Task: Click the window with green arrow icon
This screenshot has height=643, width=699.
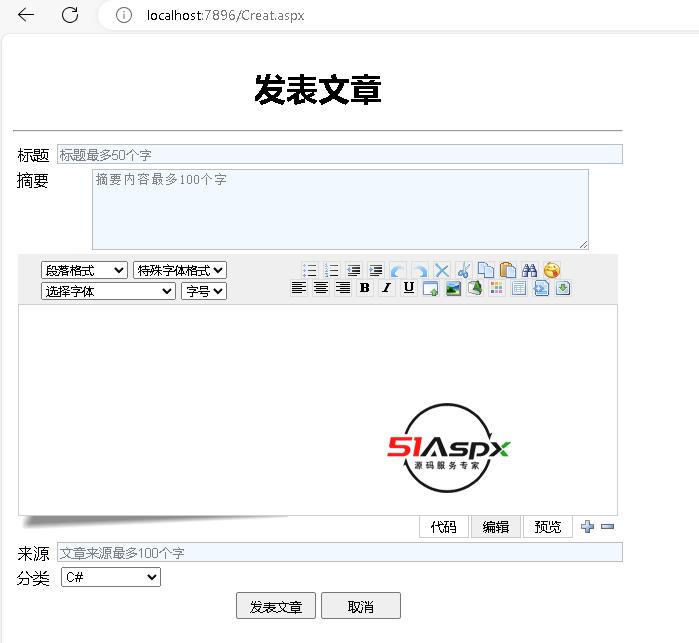Action: pyautogui.click(x=431, y=288)
